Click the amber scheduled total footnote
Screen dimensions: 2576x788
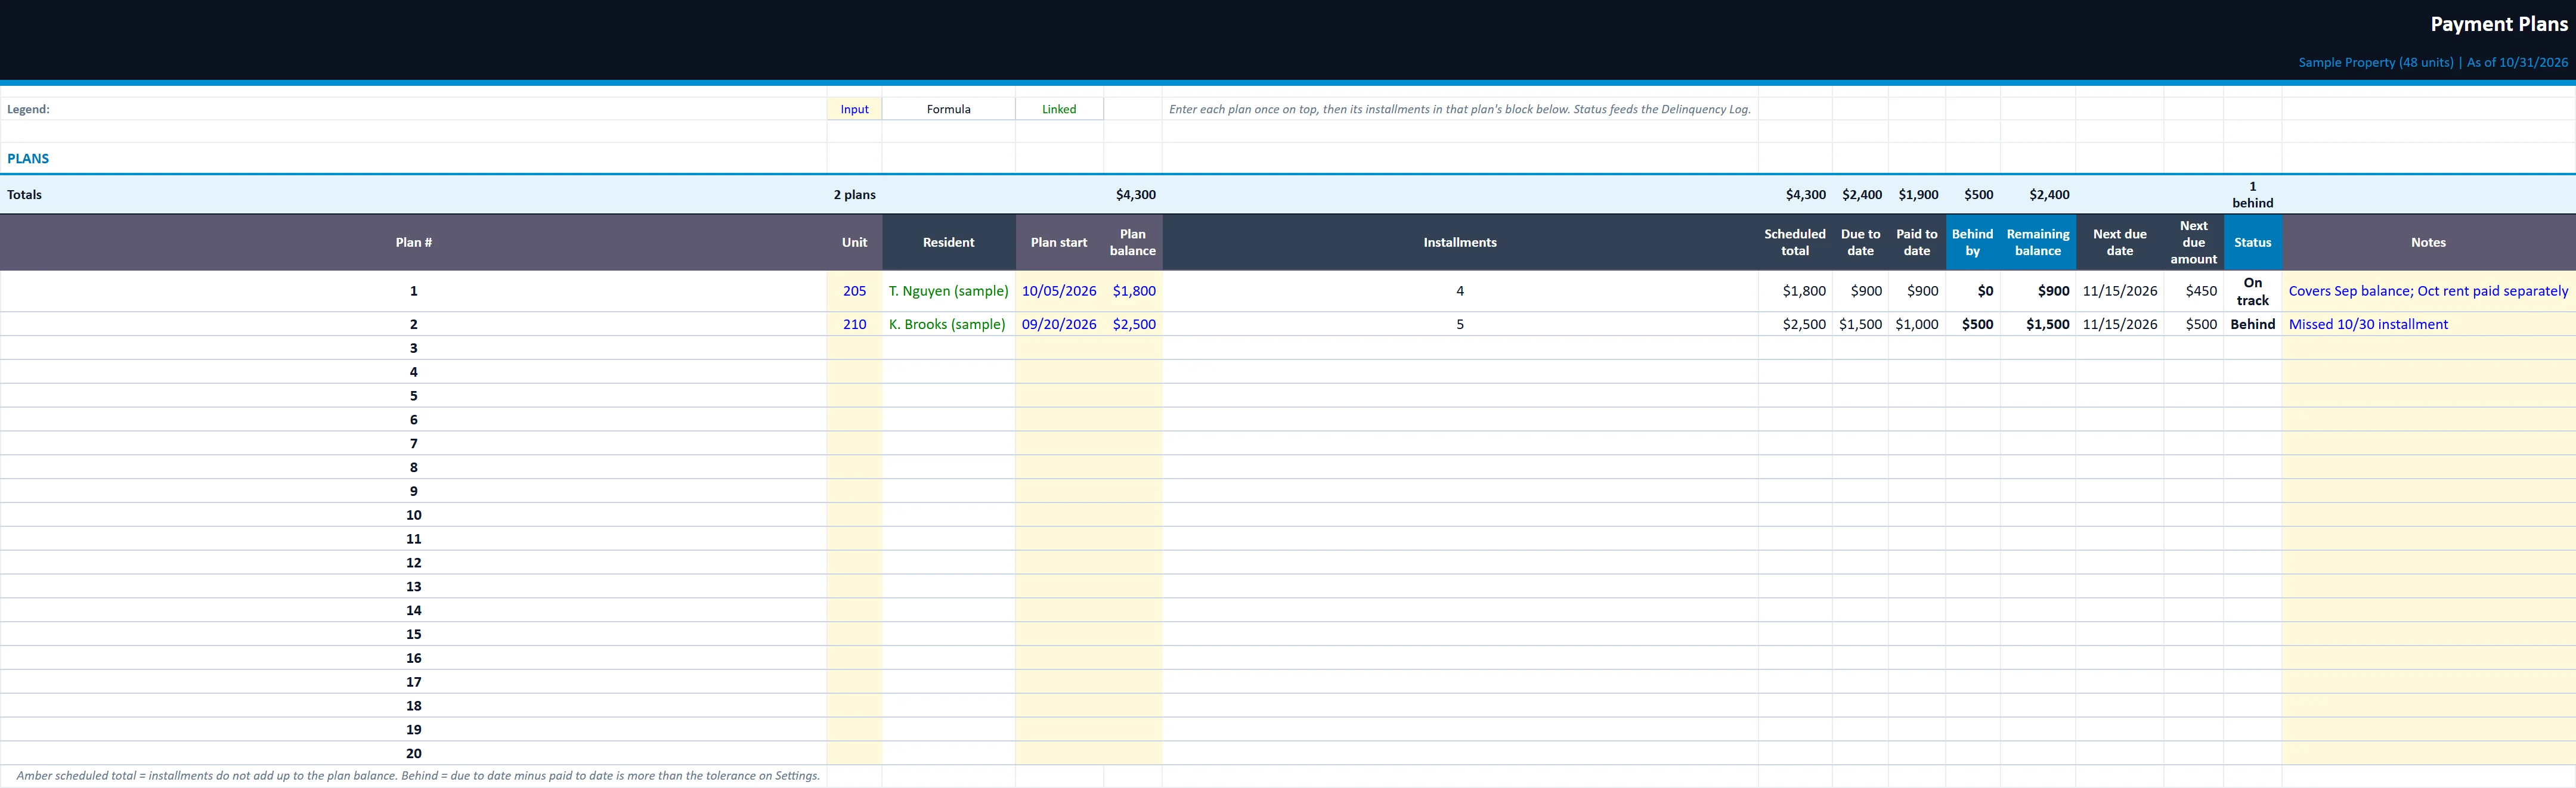[x=418, y=775]
